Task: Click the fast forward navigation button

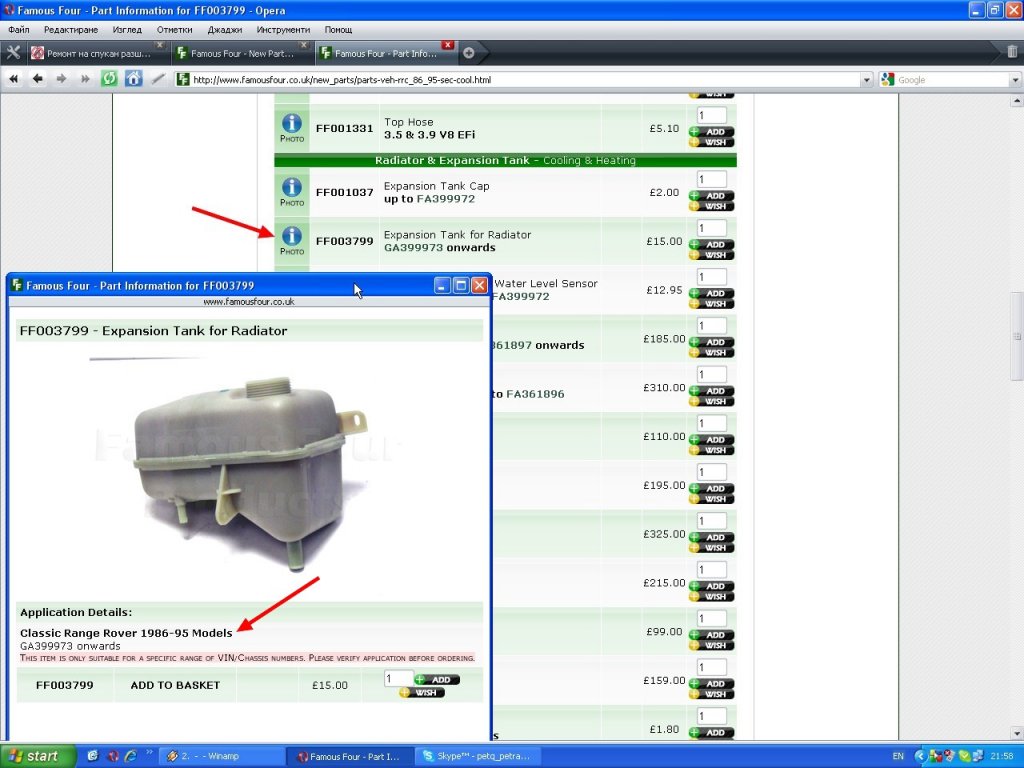Action: (85, 79)
